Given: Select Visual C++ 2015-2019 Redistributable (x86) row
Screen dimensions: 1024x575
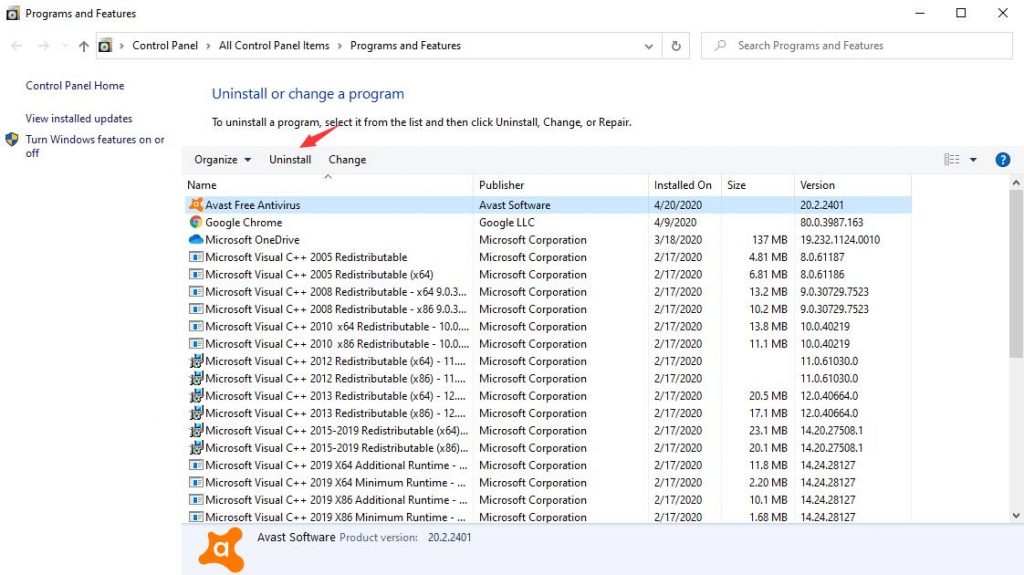Looking at the screenshot, I should tap(548, 448).
